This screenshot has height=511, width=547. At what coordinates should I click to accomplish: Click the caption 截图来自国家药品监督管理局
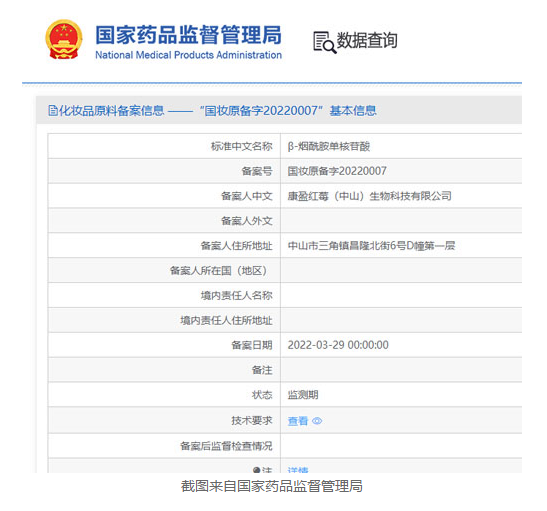click(272, 486)
